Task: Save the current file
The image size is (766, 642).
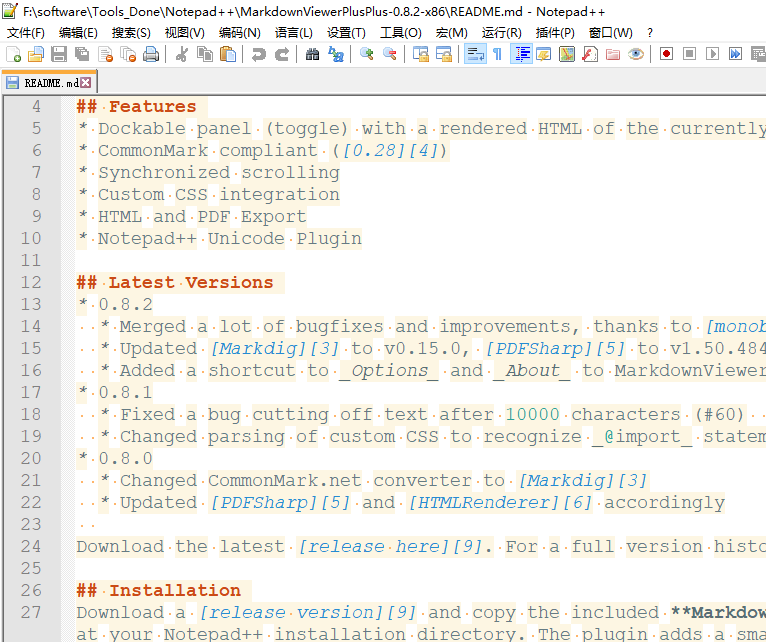Action: click(x=59, y=54)
